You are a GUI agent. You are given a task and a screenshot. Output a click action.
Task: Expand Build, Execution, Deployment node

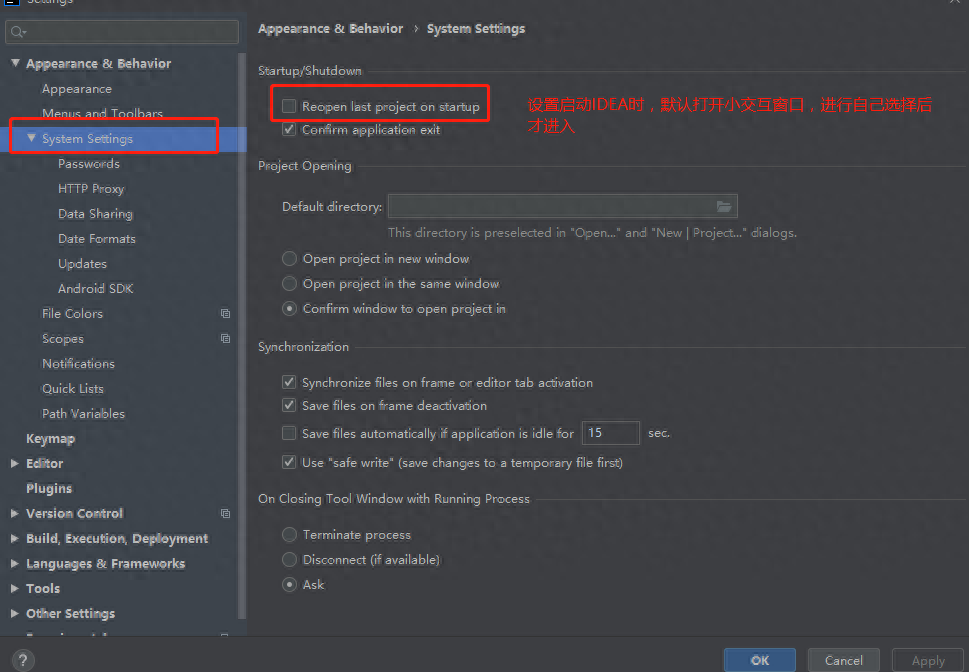pyautogui.click(x=15, y=538)
